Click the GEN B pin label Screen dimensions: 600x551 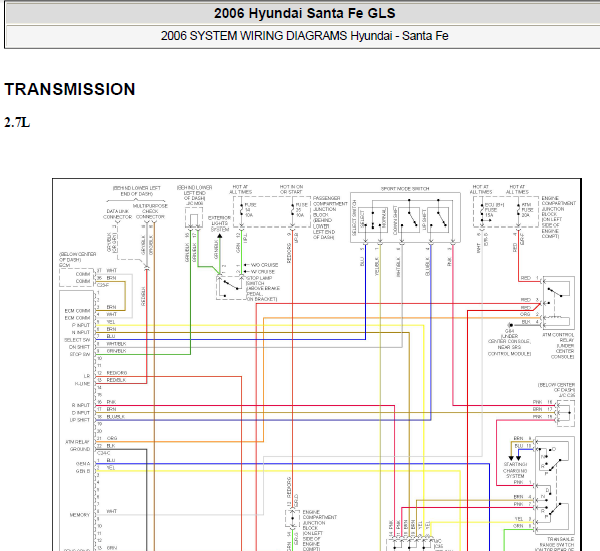83,471
